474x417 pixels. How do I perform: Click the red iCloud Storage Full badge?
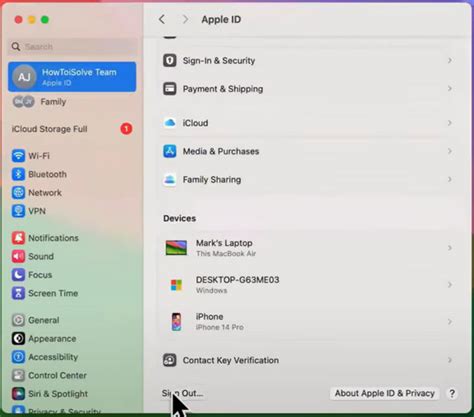(126, 129)
